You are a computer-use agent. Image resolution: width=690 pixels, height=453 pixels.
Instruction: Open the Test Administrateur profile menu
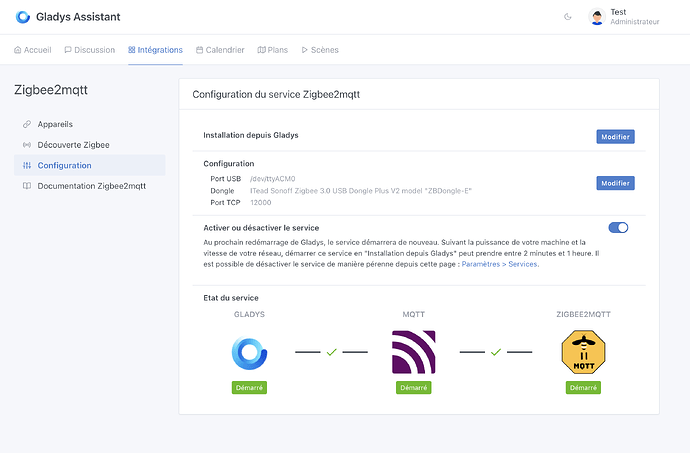coord(634,17)
